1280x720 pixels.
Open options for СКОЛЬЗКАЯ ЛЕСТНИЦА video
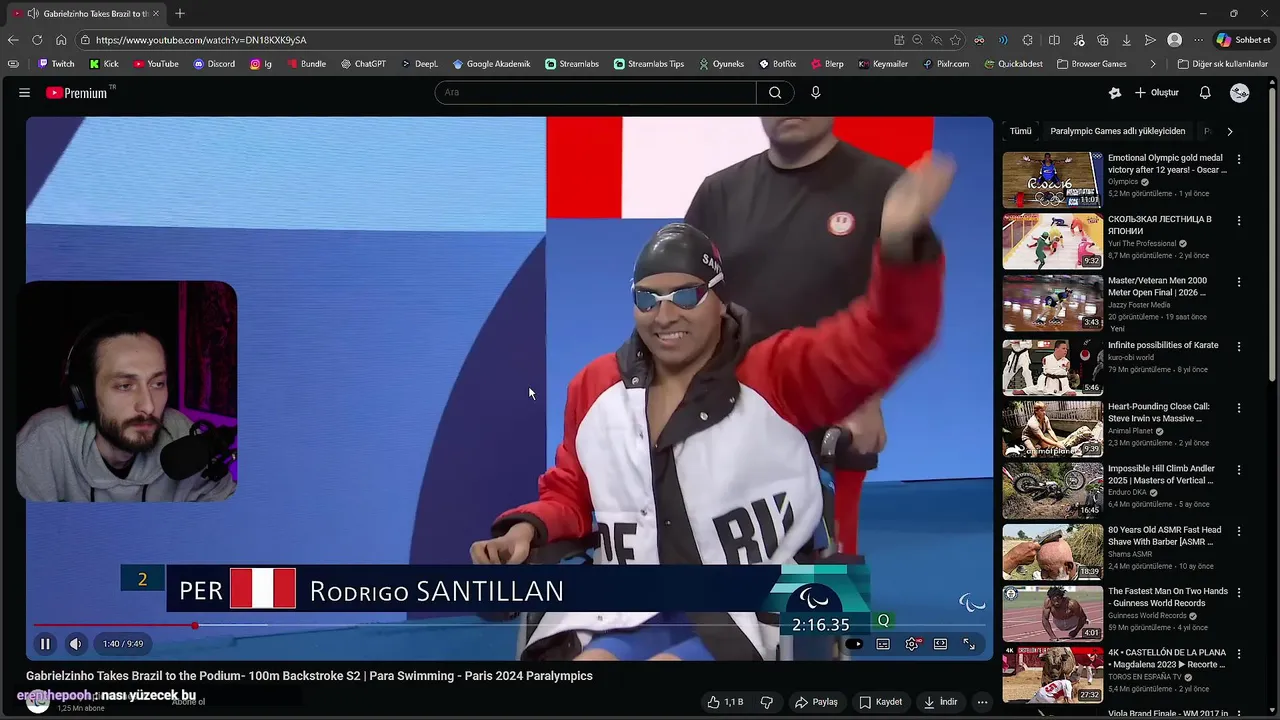[x=1239, y=220]
